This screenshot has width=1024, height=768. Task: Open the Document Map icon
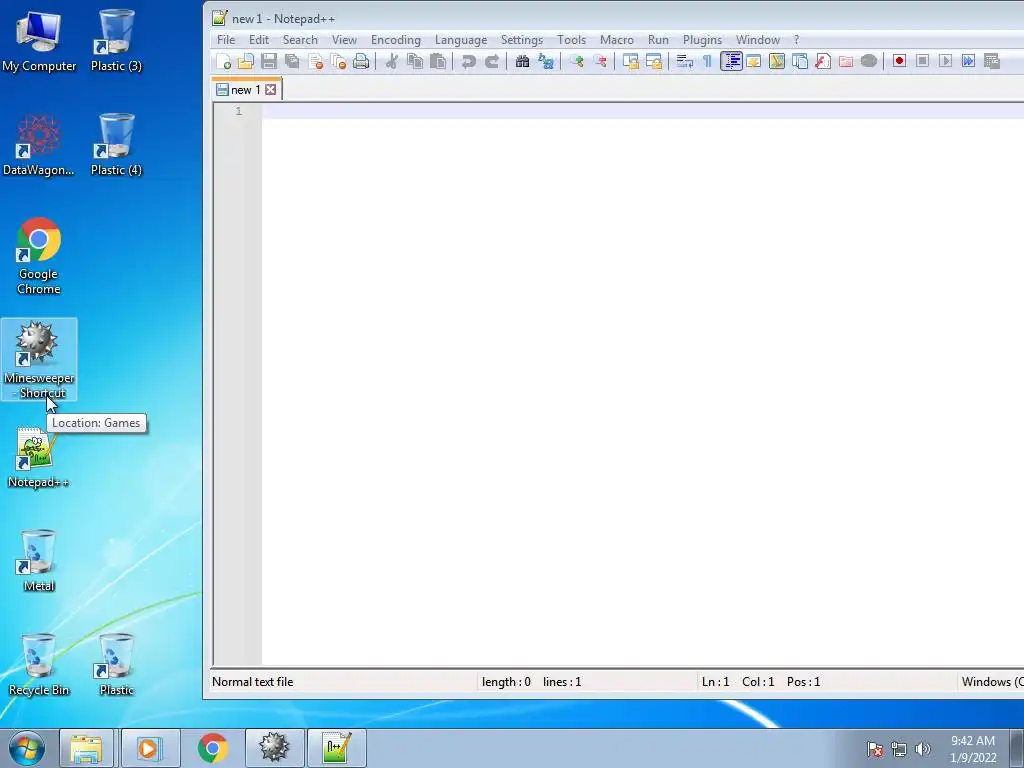(x=776, y=61)
